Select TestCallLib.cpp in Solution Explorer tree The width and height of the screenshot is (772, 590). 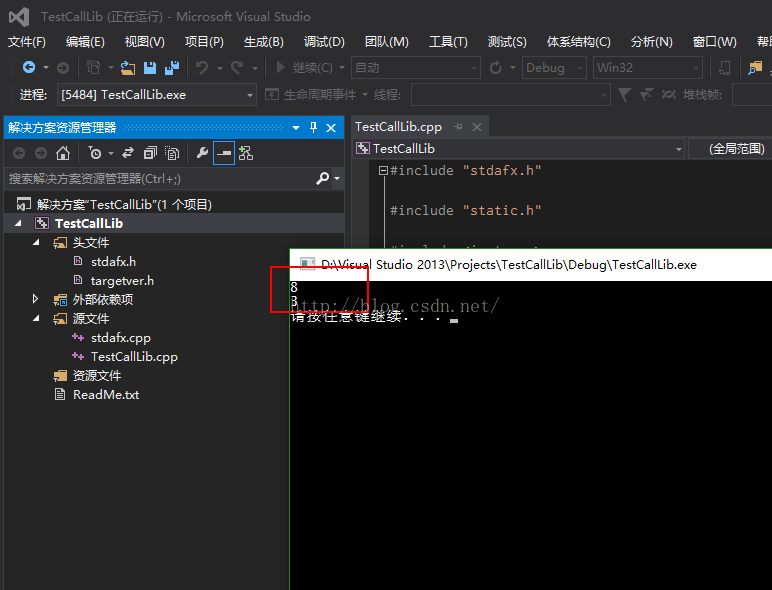pyautogui.click(x=134, y=357)
